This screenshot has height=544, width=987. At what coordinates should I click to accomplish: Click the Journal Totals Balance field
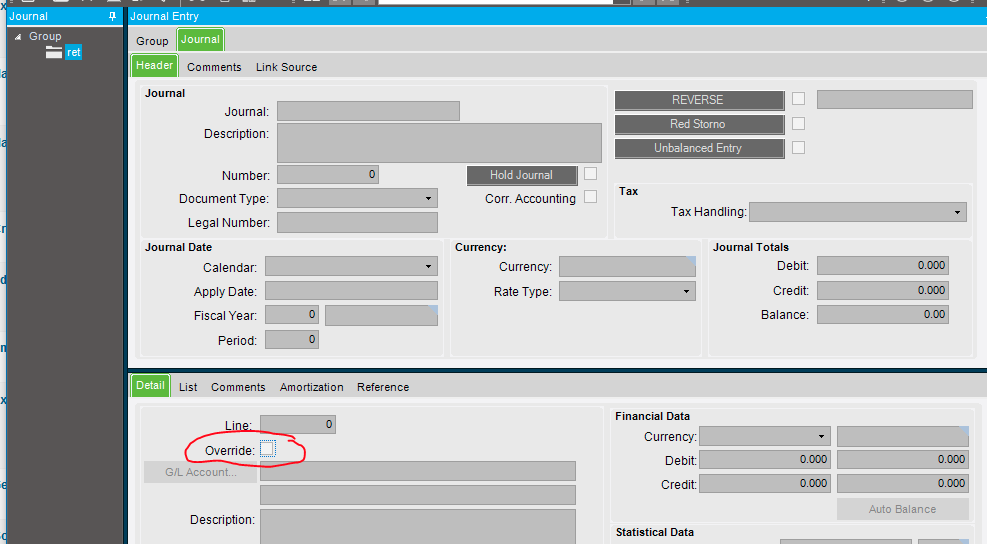(x=883, y=314)
